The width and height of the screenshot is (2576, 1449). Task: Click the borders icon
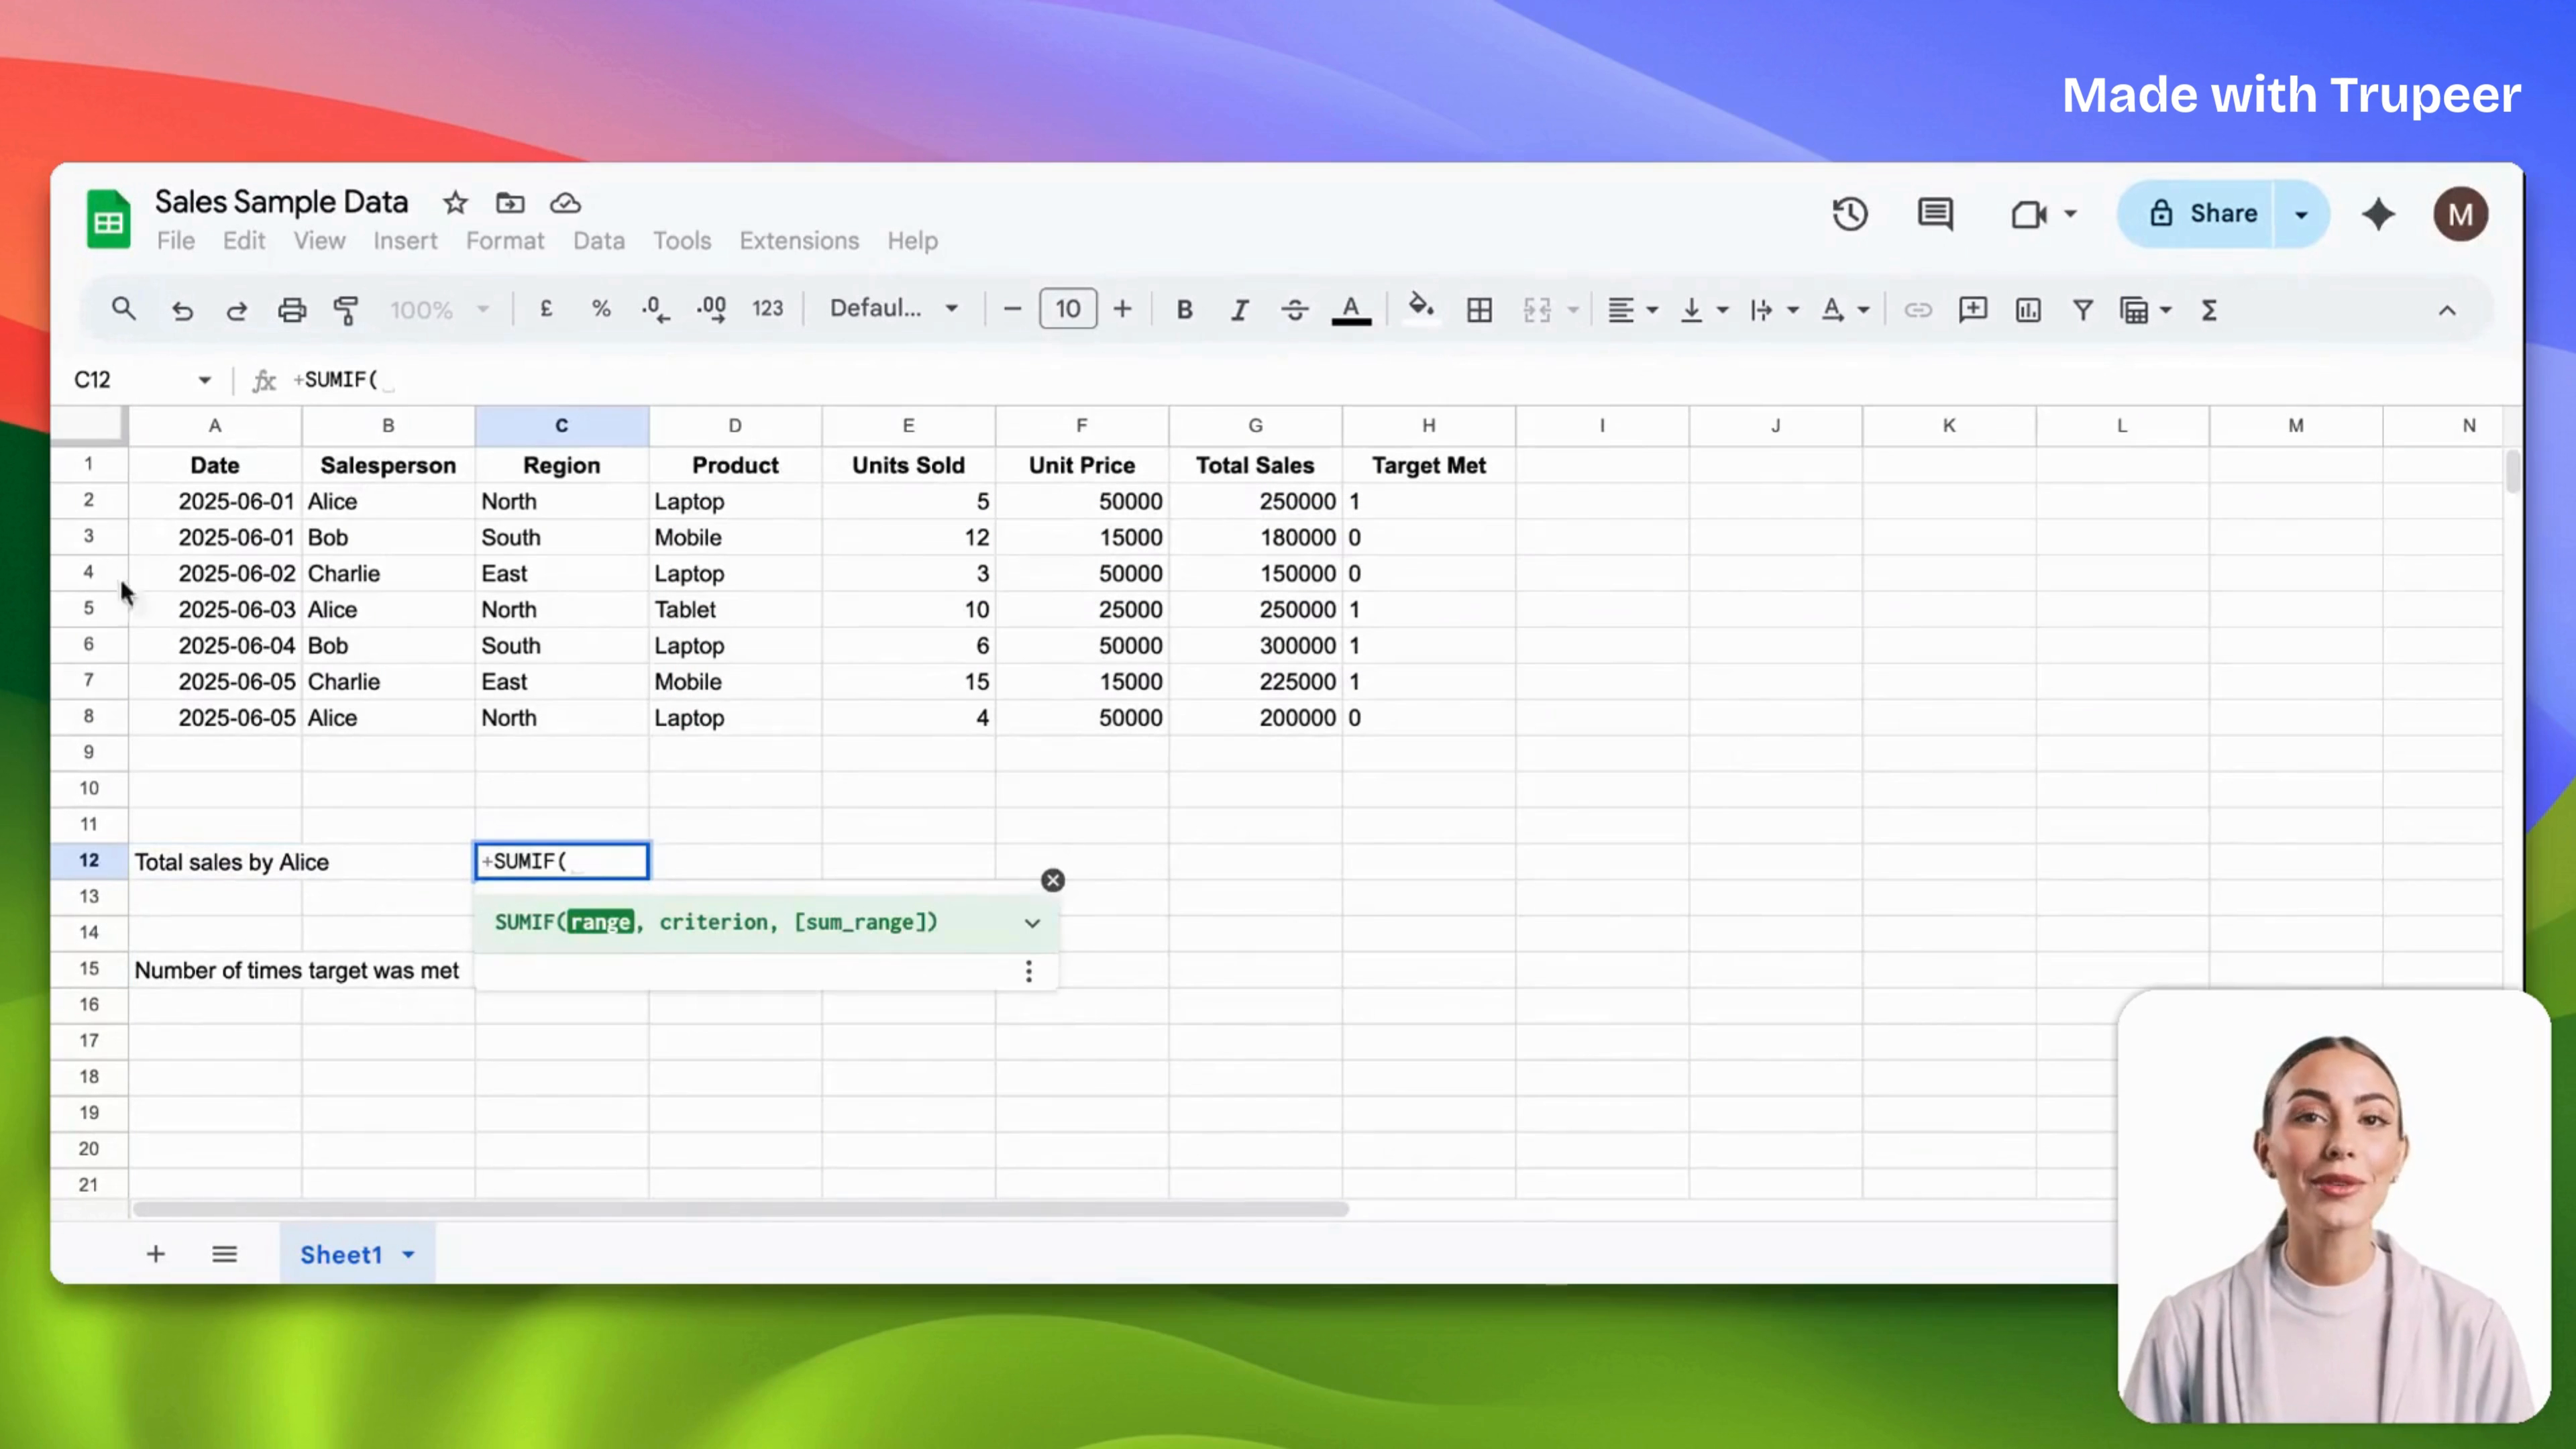pos(1480,309)
